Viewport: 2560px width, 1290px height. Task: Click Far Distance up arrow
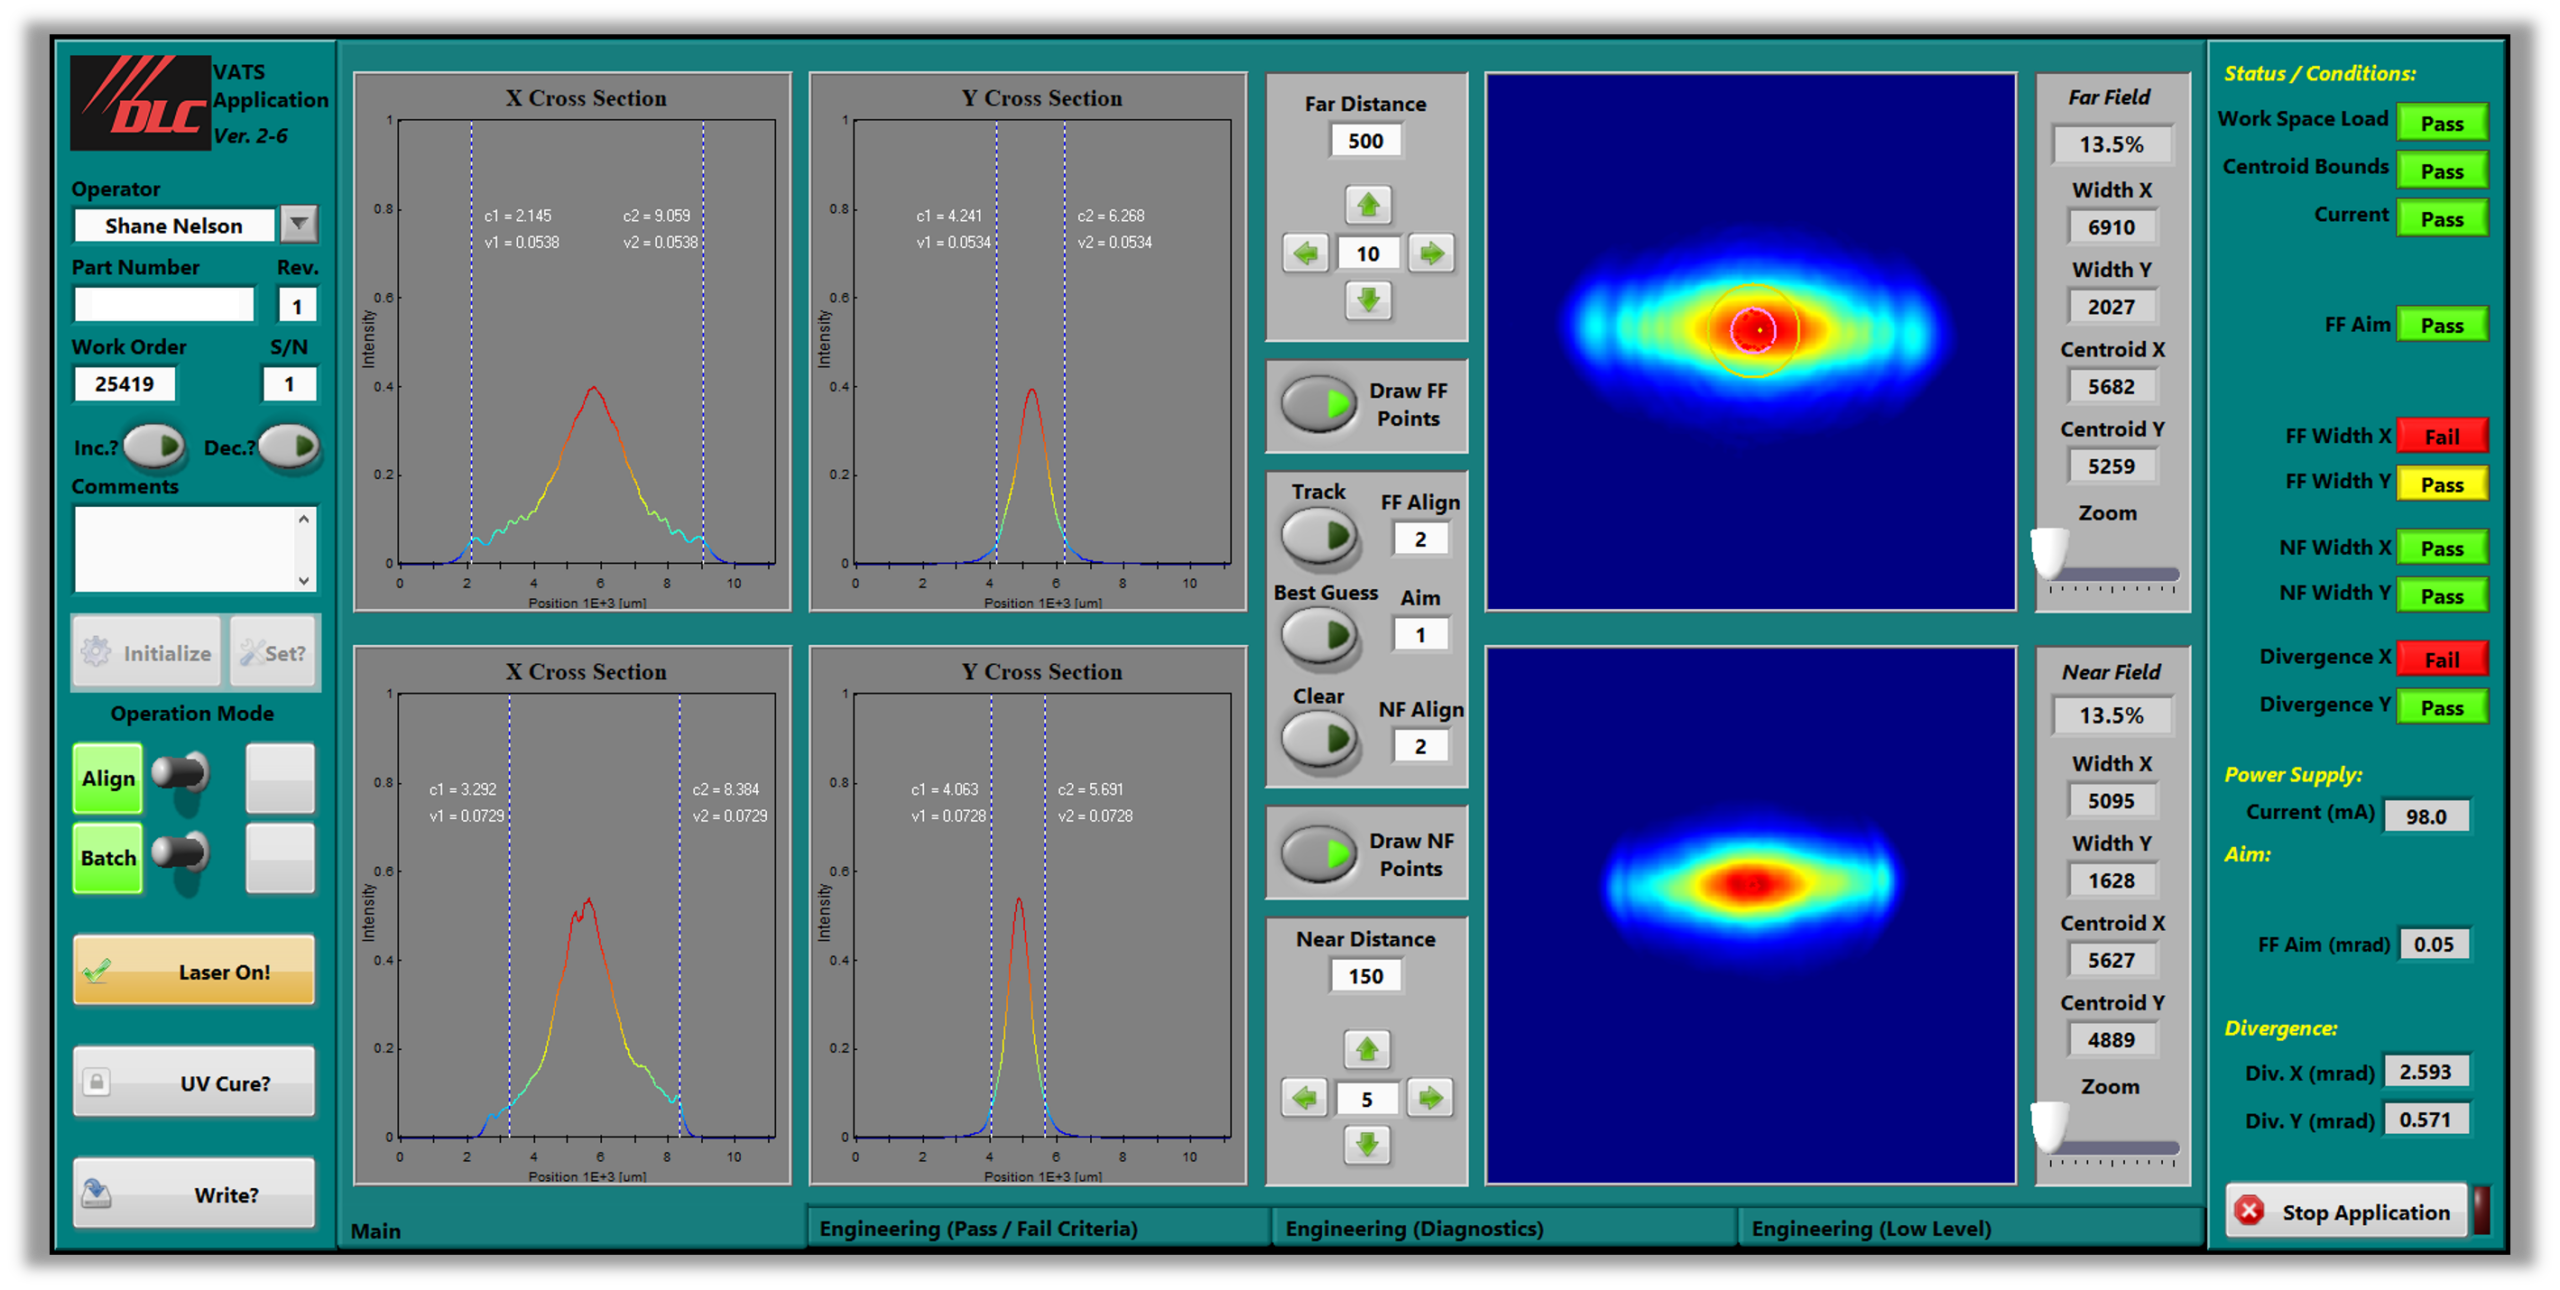(1367, 205)
